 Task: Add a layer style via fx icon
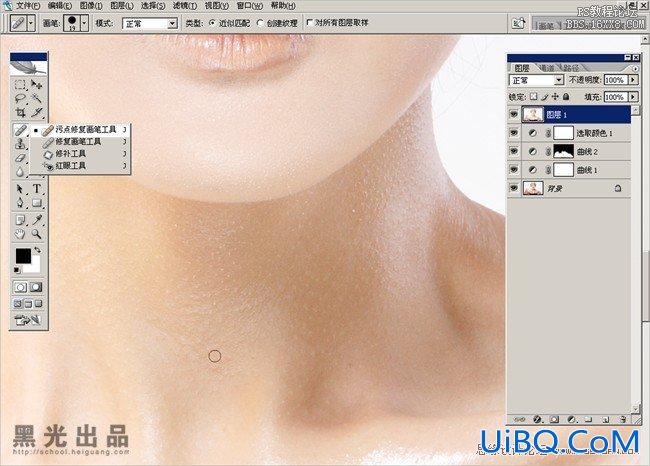coord(537,420)
